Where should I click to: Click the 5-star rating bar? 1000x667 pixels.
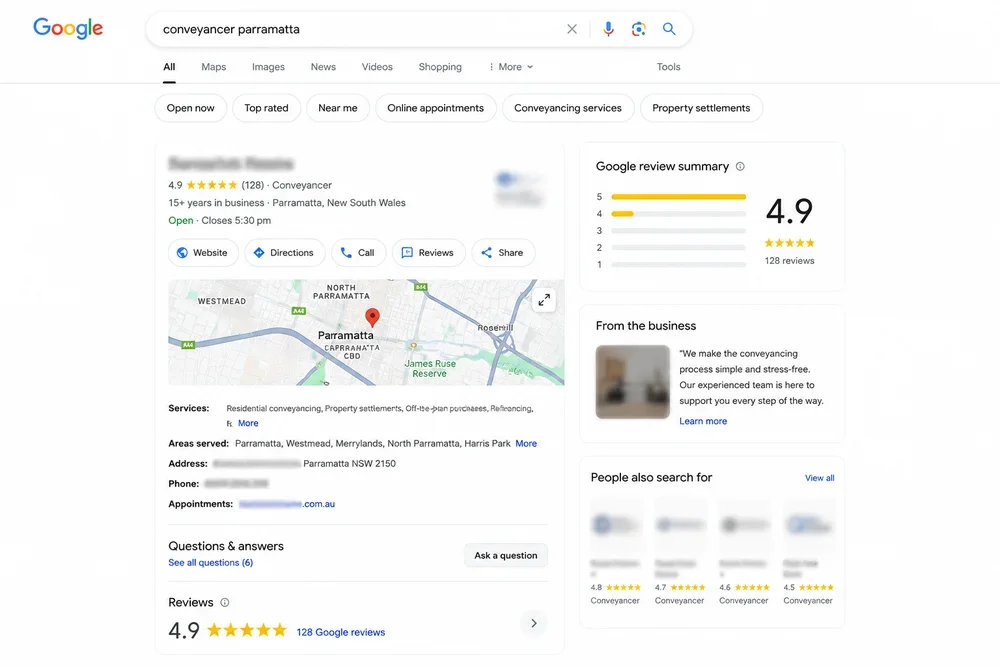(679, 196)
